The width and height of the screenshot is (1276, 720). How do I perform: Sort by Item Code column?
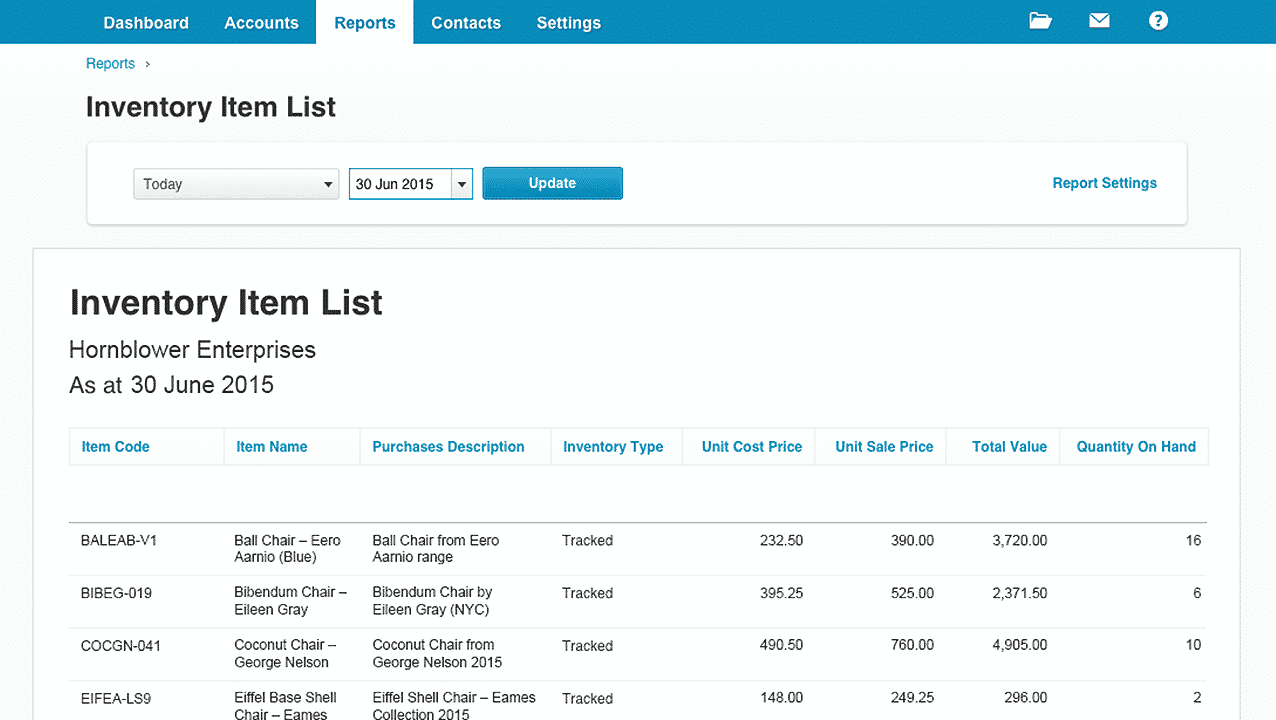115,447
